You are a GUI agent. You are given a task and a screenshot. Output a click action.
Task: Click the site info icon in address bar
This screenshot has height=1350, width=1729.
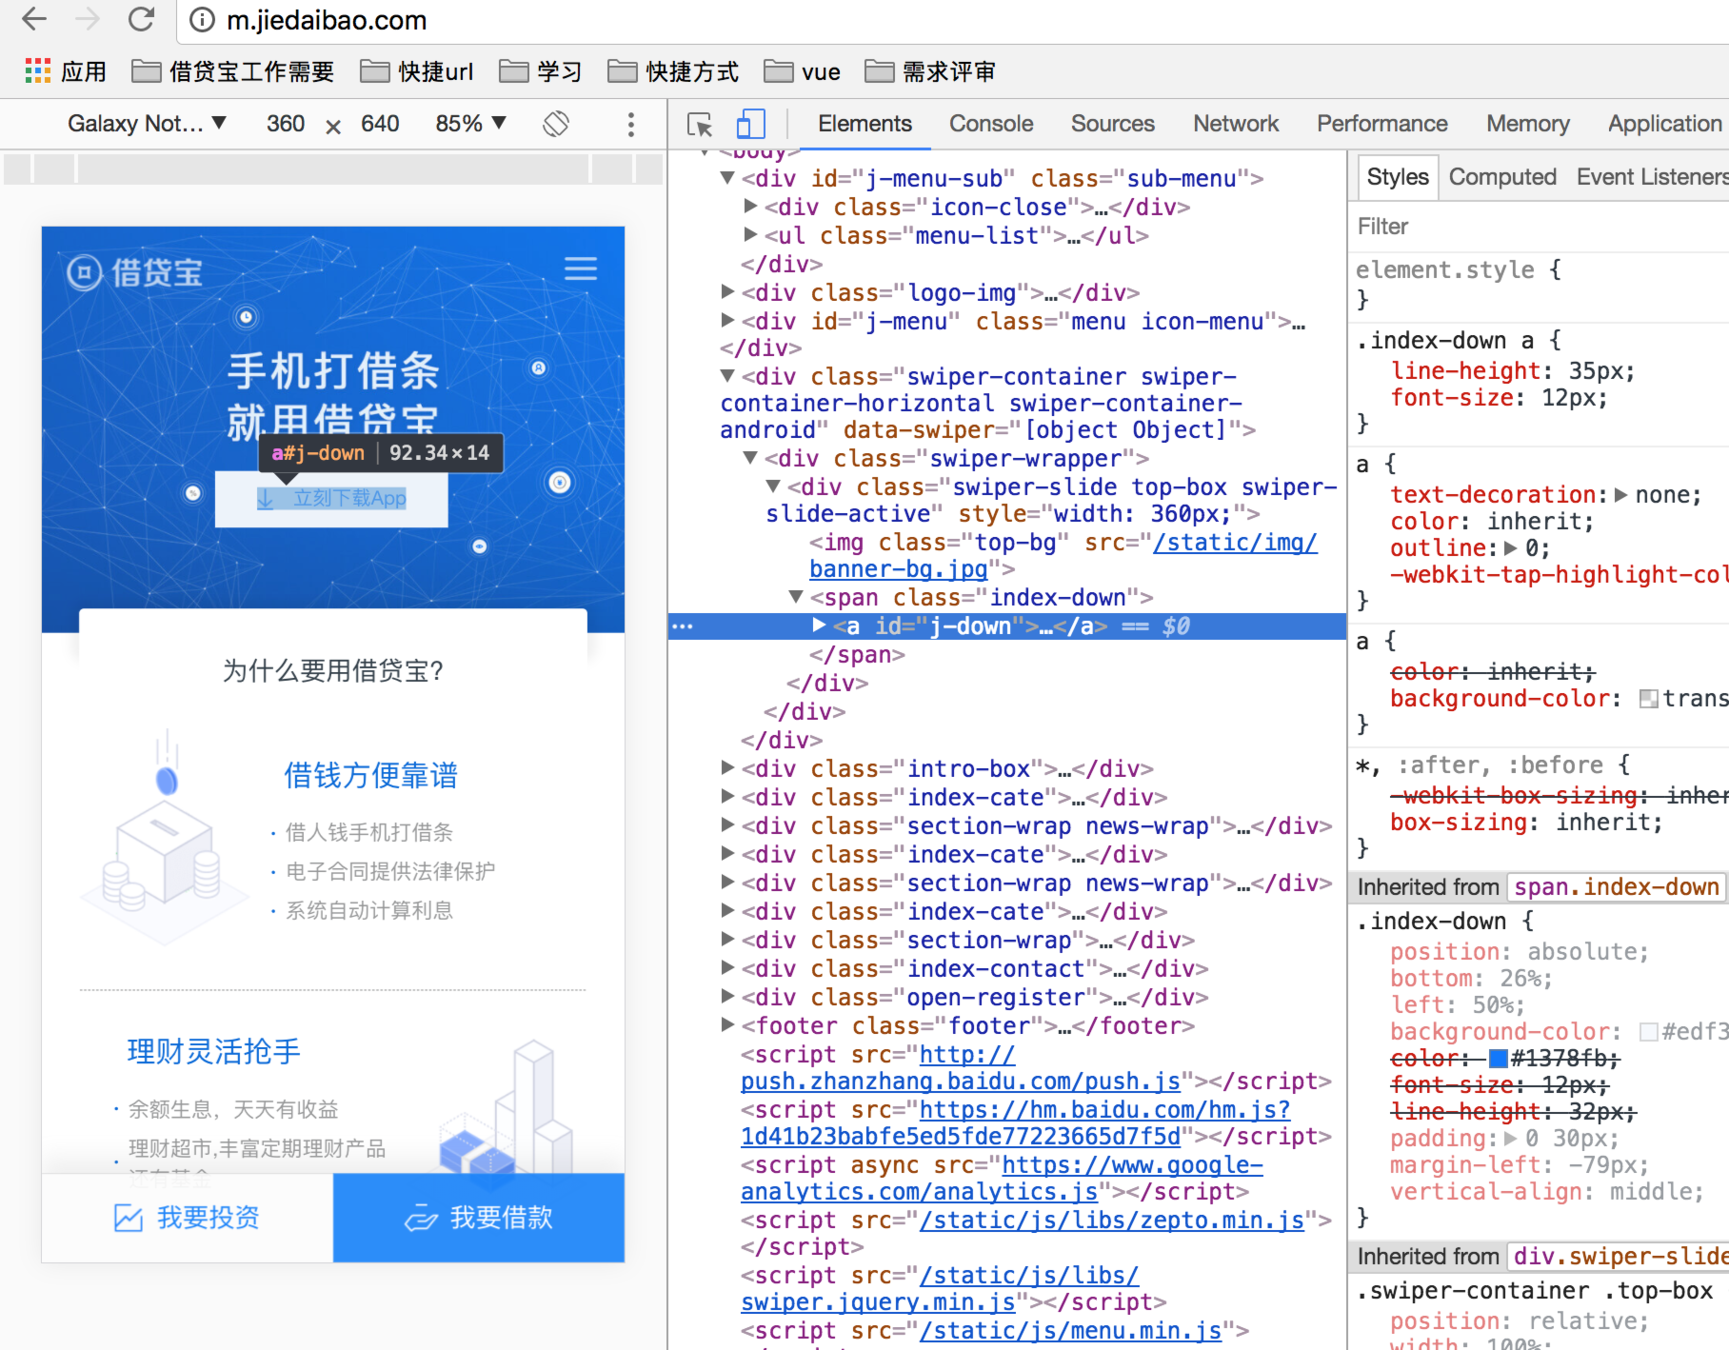(x=202, y=20)
